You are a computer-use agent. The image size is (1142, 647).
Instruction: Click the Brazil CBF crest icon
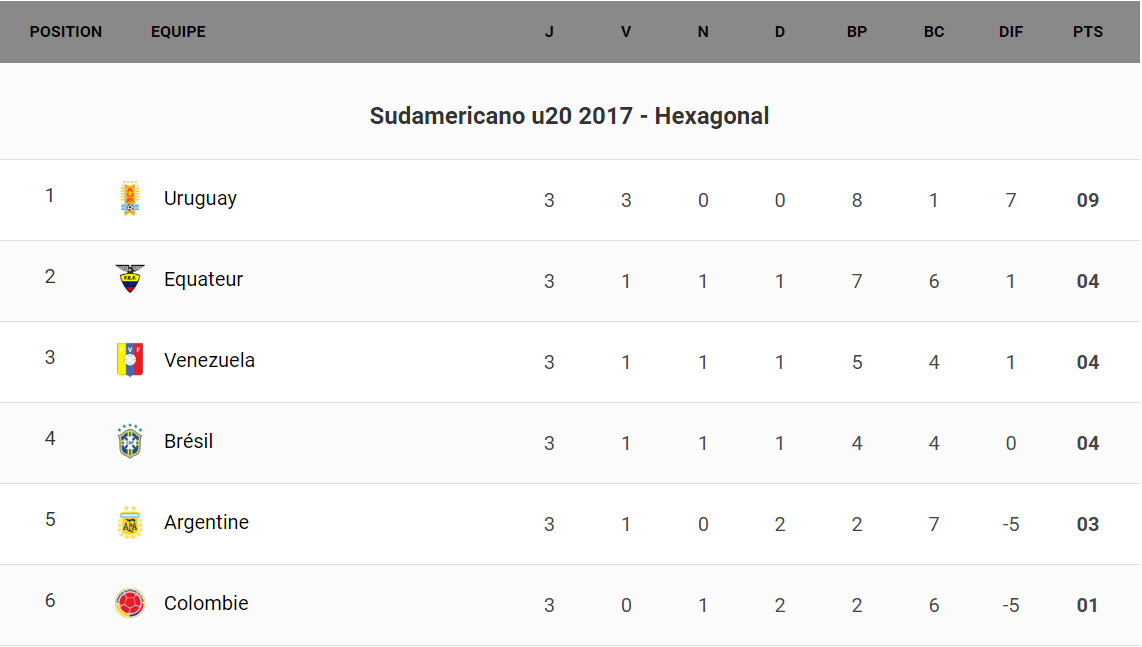pyautogui.click(x=130, y=441)
